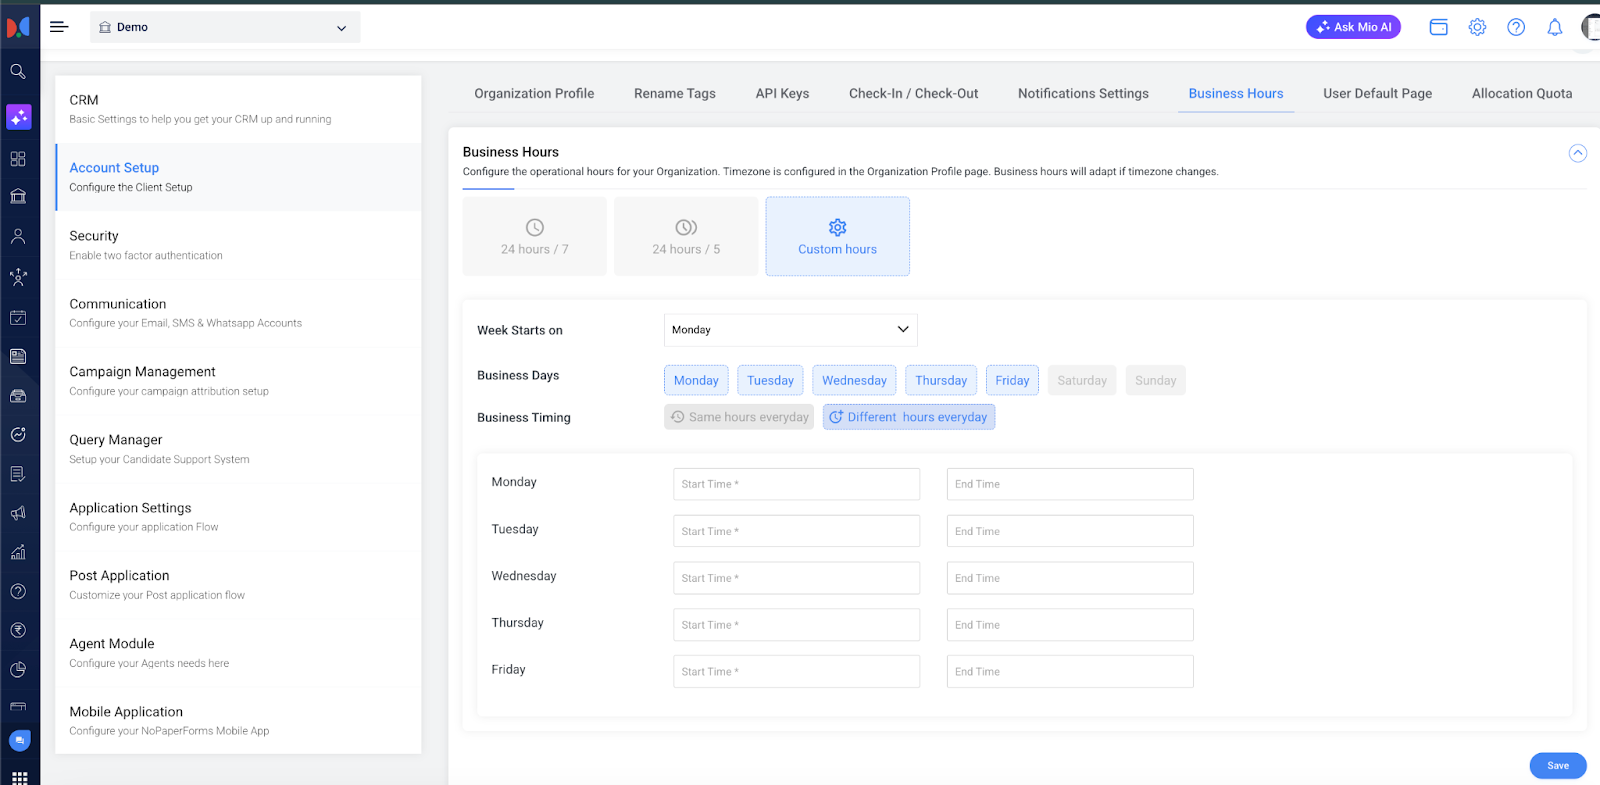Switch to the Organization Profile tab
This screenshot has width=1600, height=785.
pos(534,94)
